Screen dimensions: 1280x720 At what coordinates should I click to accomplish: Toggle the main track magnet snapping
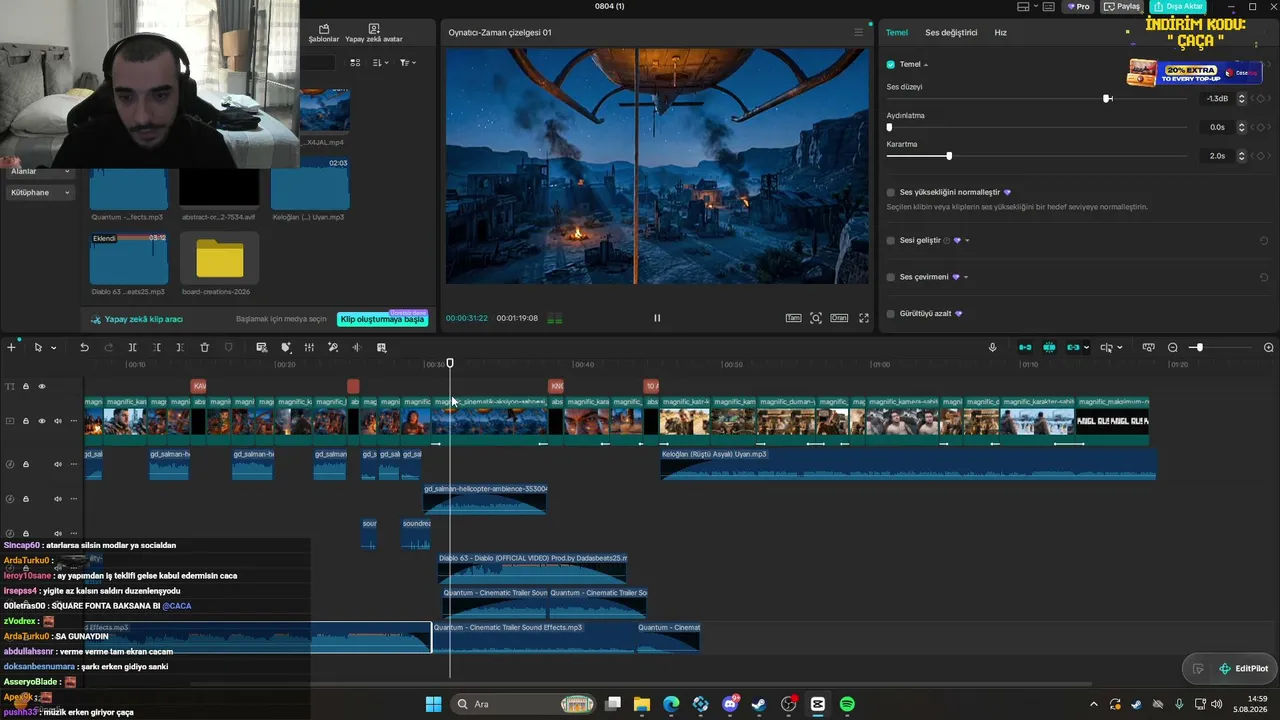[1025, 347]
